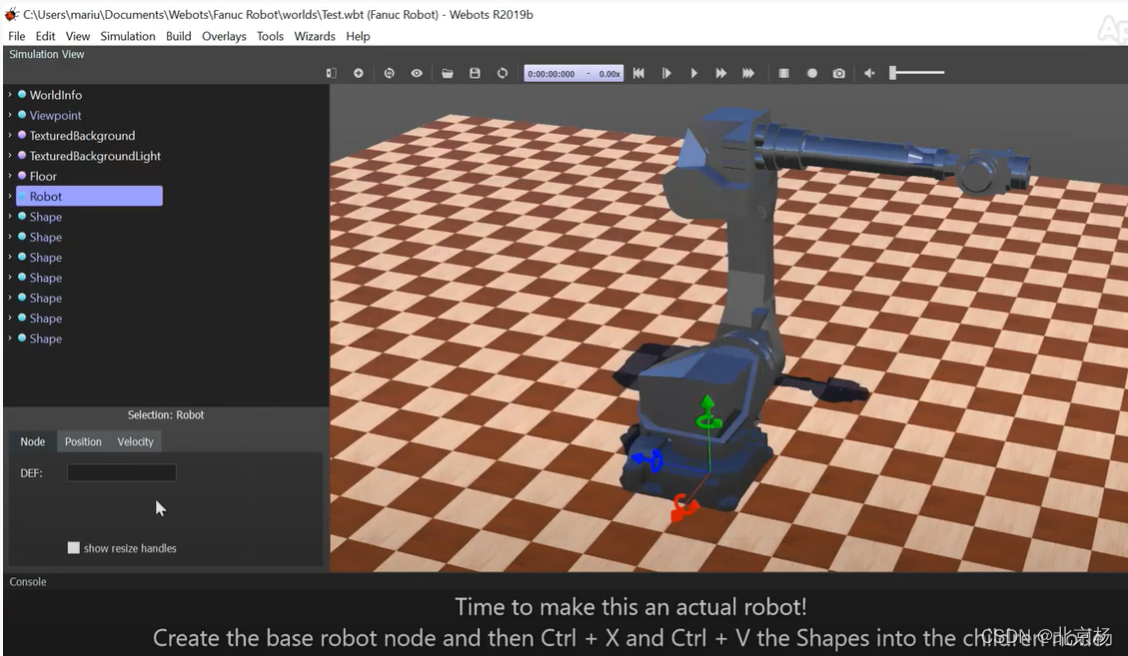This screenshot has width=1128, height=656.
Task: Open the Build menu
Action: [x=178, y=36]
